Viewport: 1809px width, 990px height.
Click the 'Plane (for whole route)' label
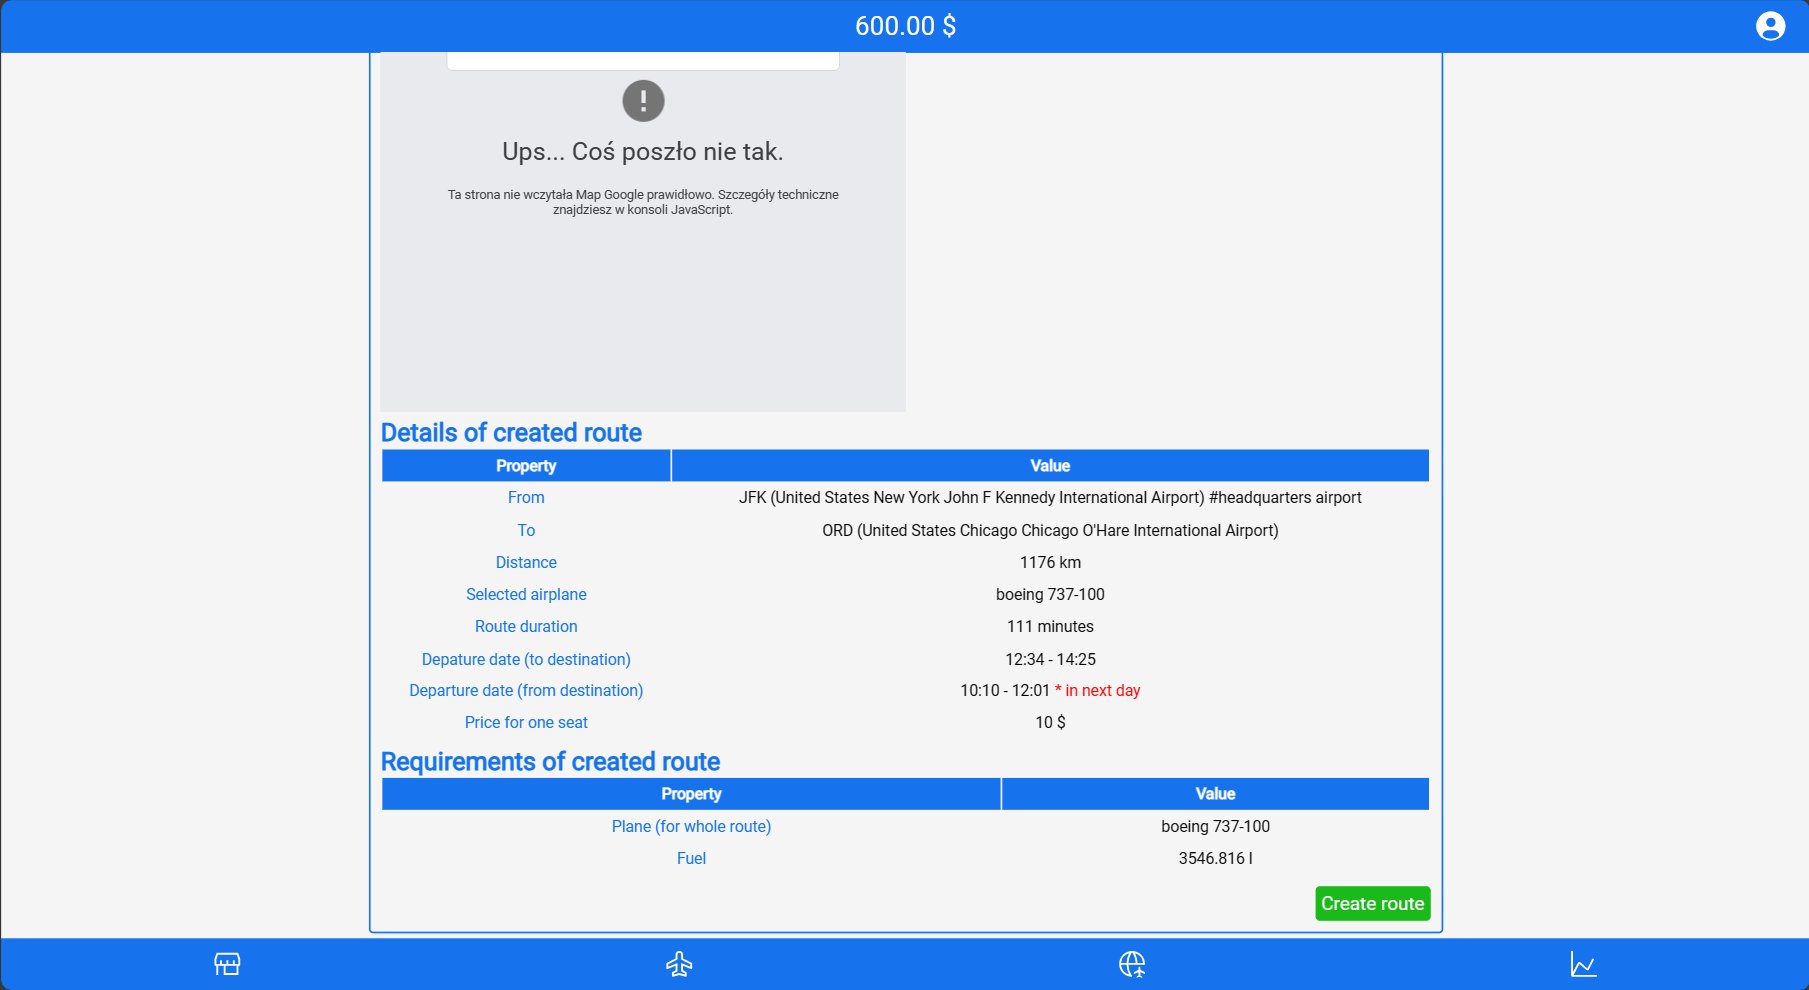click(x=691, y=827)
